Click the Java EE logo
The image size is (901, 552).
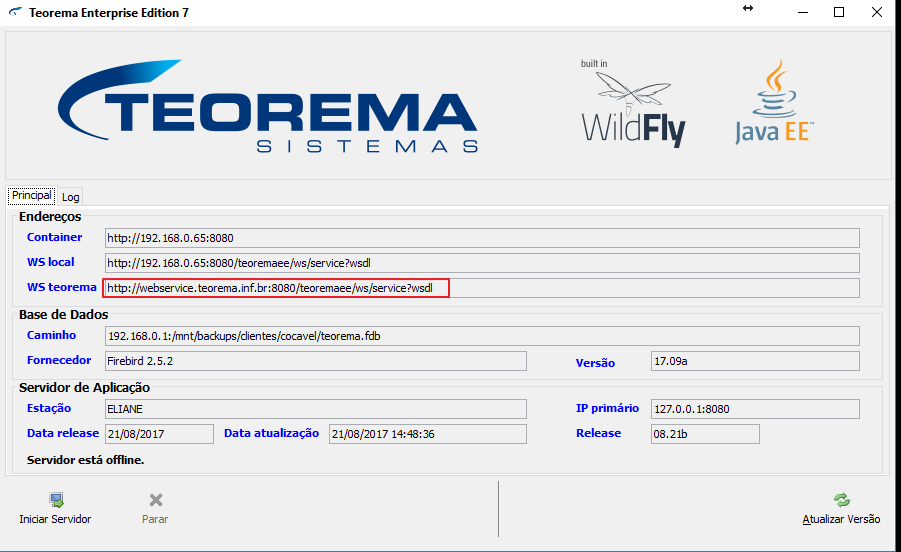774,102
